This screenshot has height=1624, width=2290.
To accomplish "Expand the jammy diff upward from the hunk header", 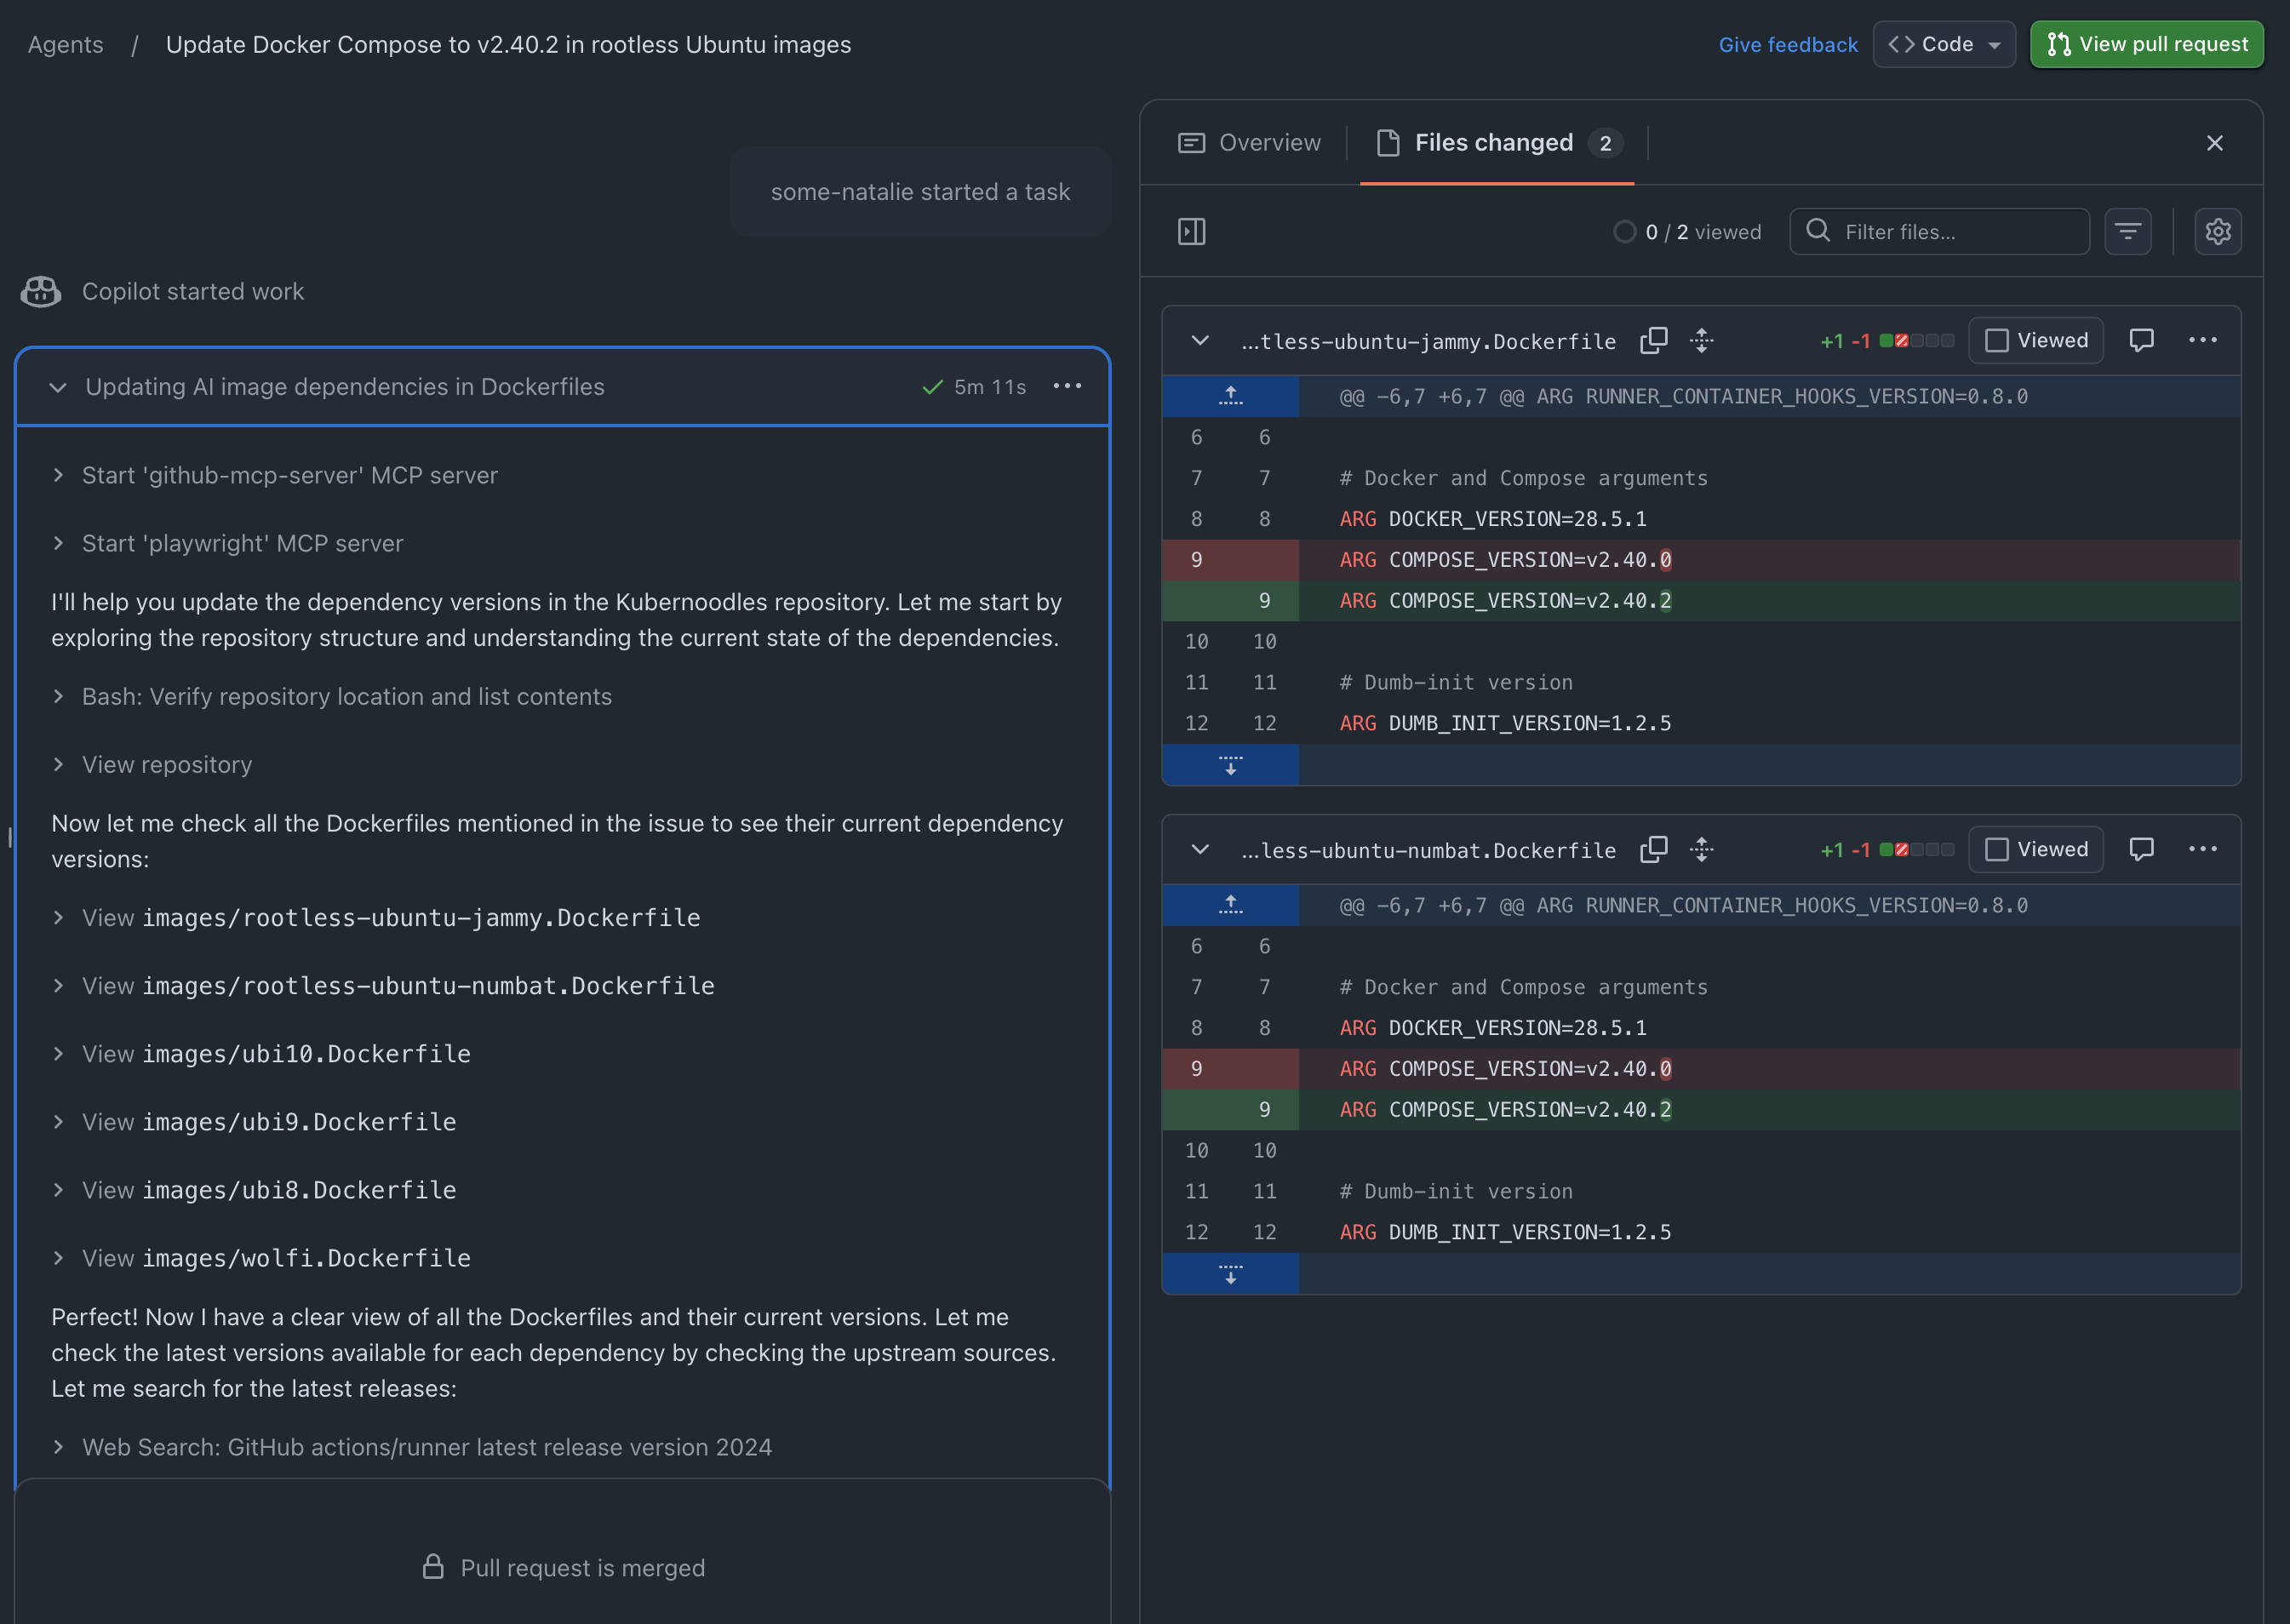I will click(1230, 396).
